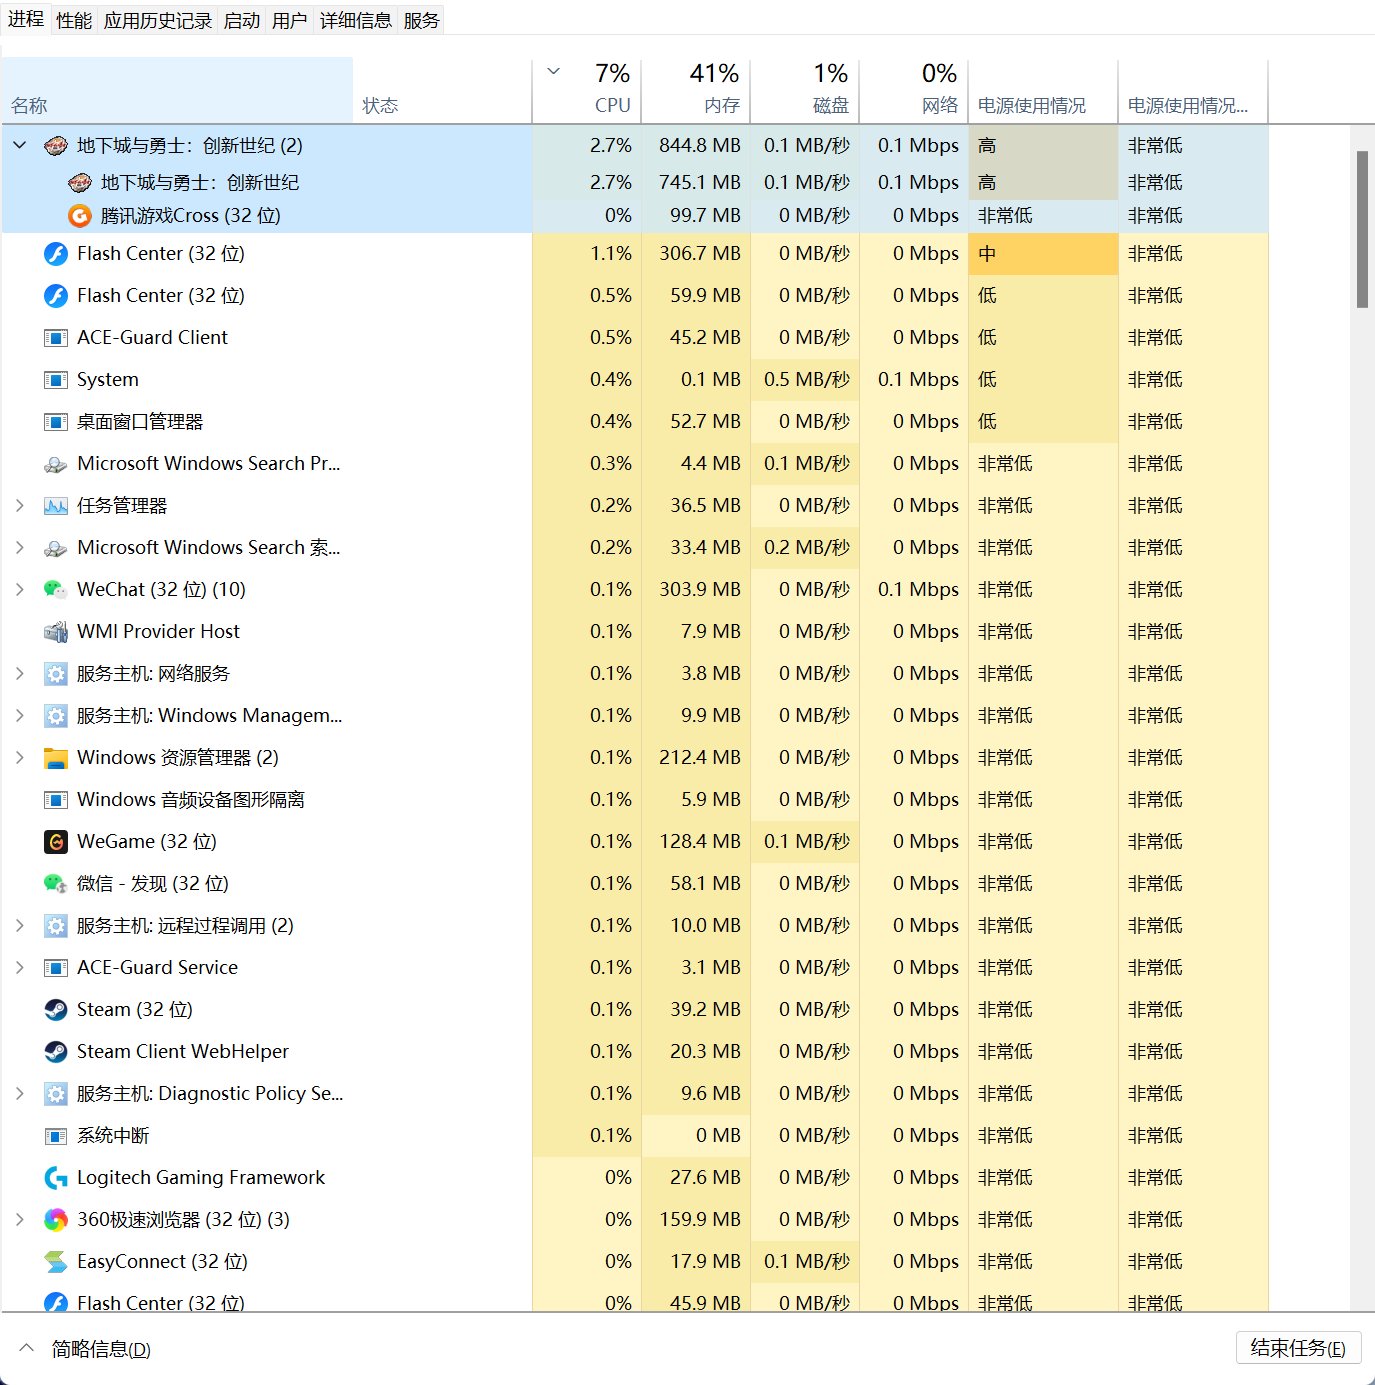The width and height of the screenshot is (1375, 1385).
Task: Click the 任务管理器 icon
Action: [x=56, y=506]
